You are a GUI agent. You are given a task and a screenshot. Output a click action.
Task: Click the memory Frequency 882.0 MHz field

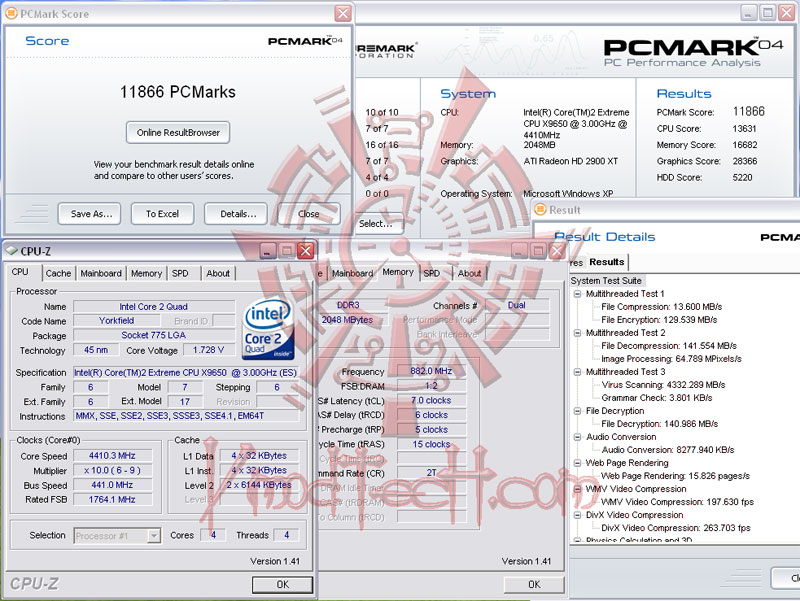pos(431,371)
